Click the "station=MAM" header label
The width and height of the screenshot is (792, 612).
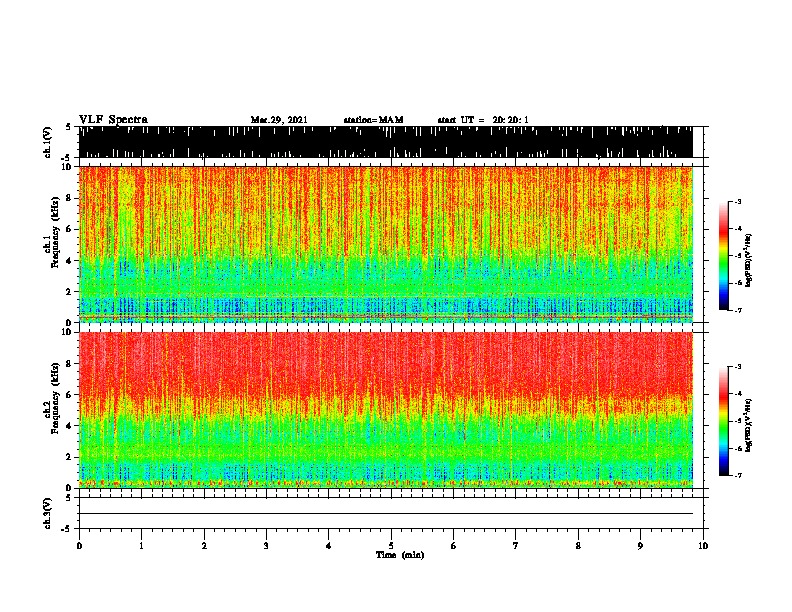(373, 120)
